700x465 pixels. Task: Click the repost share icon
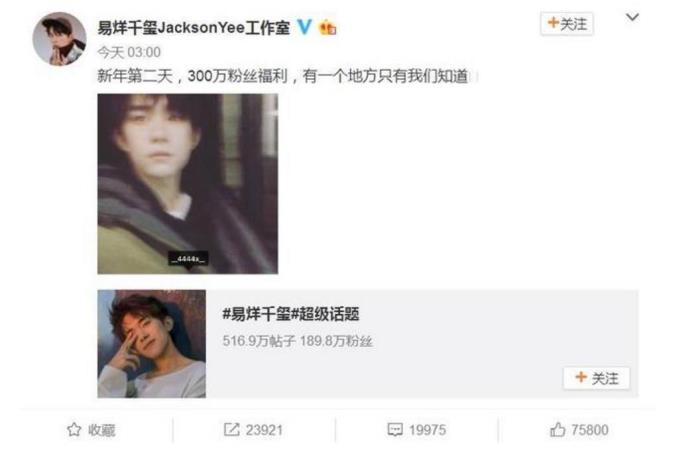[231, 430]
